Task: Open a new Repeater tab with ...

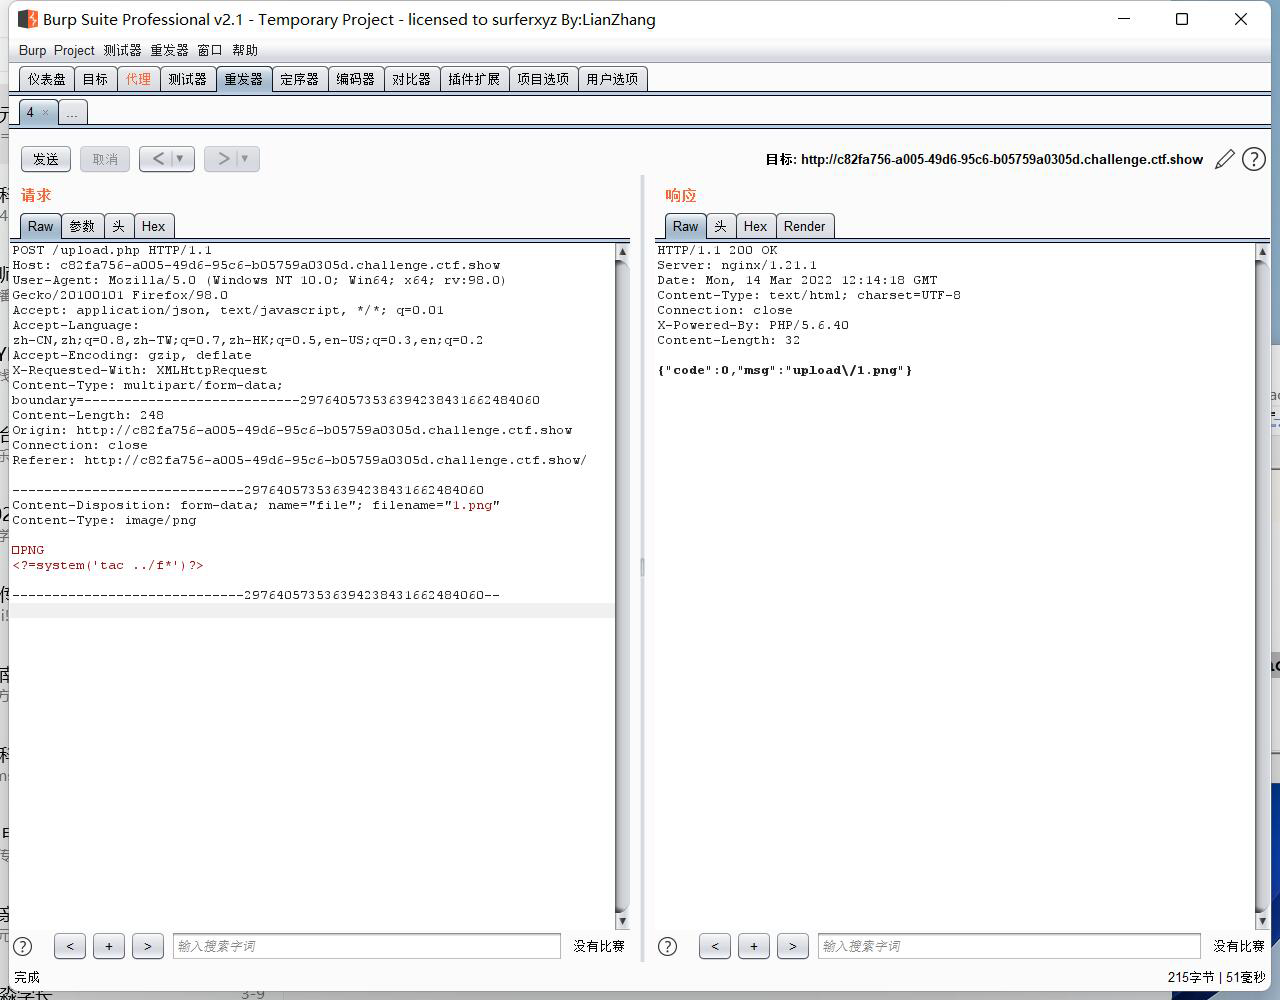Action: click(x=72, y=113)
